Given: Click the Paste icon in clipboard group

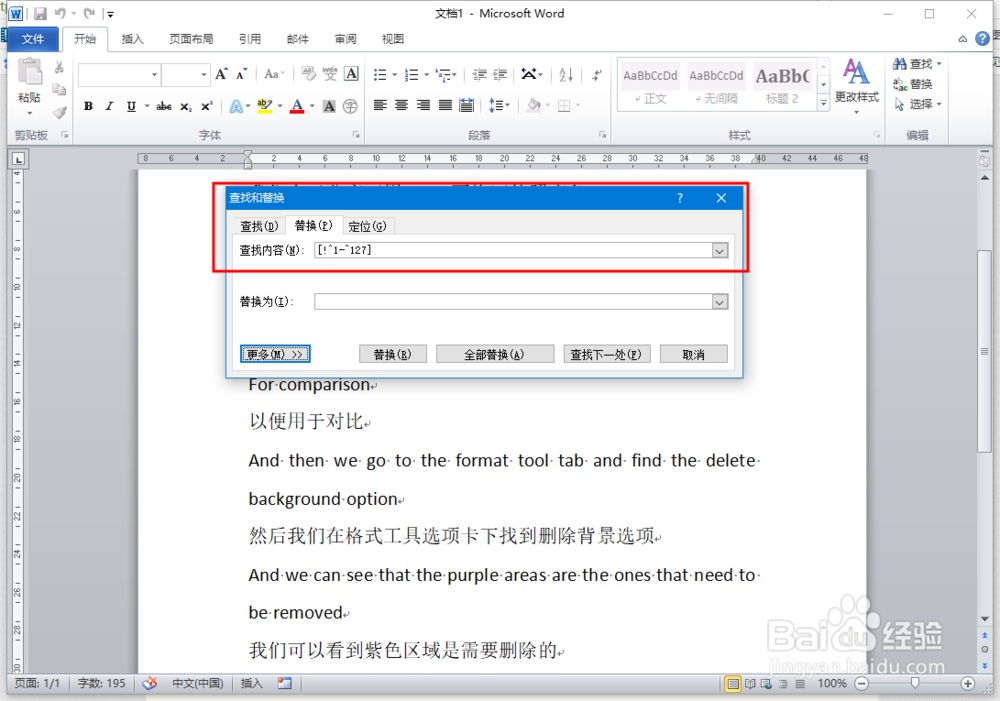Looking at the screenshot, I should click(29, 71).
